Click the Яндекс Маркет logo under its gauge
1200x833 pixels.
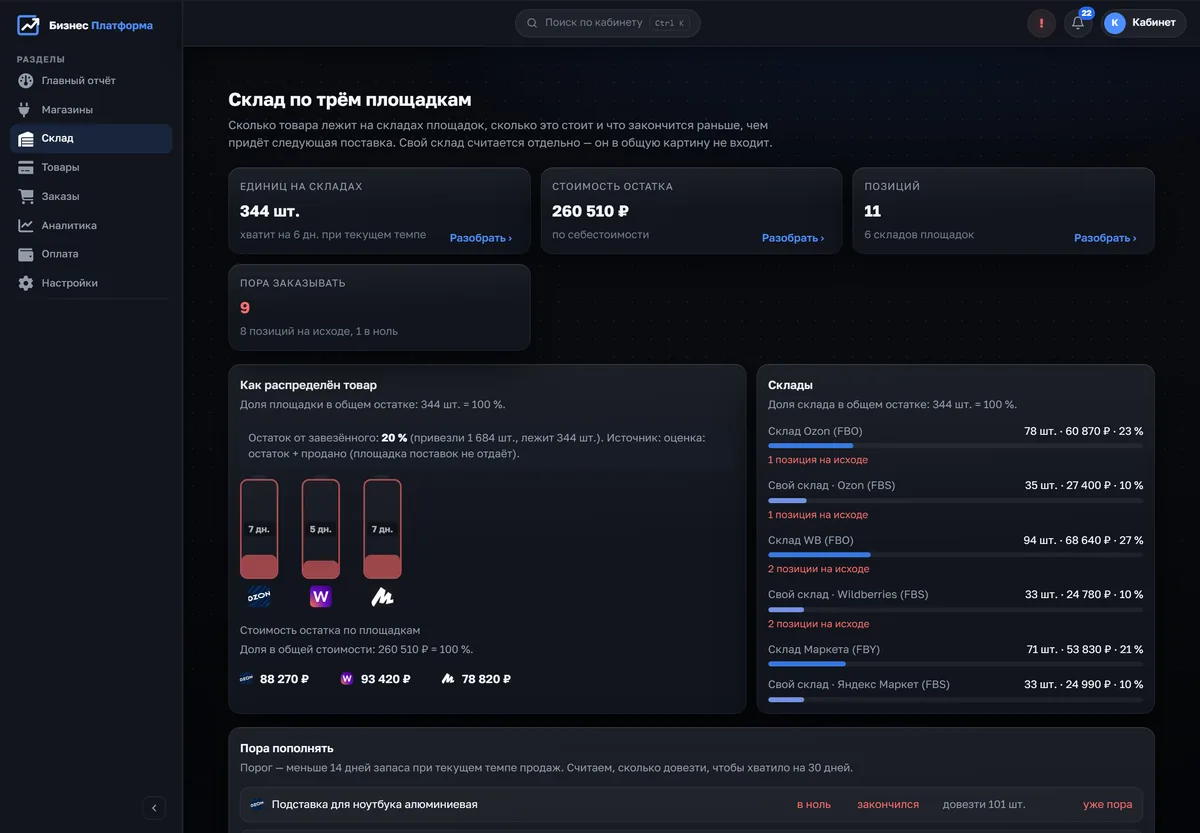tap(382, 597)
